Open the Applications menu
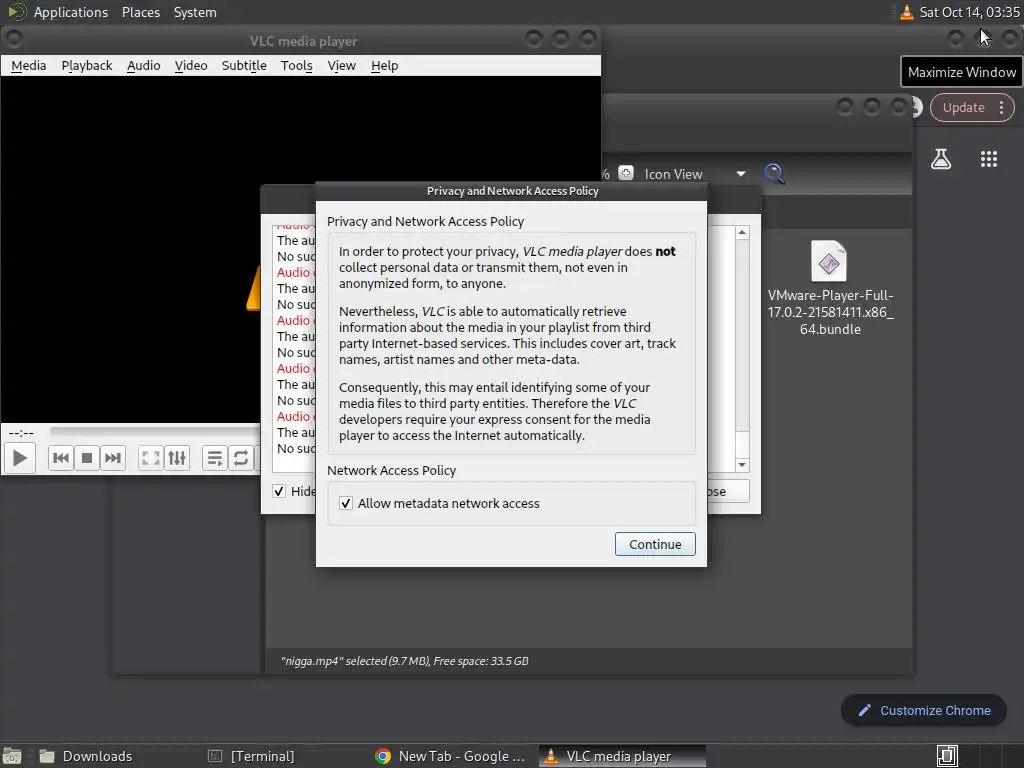The image size is (1024, 768). click(71, 12)
